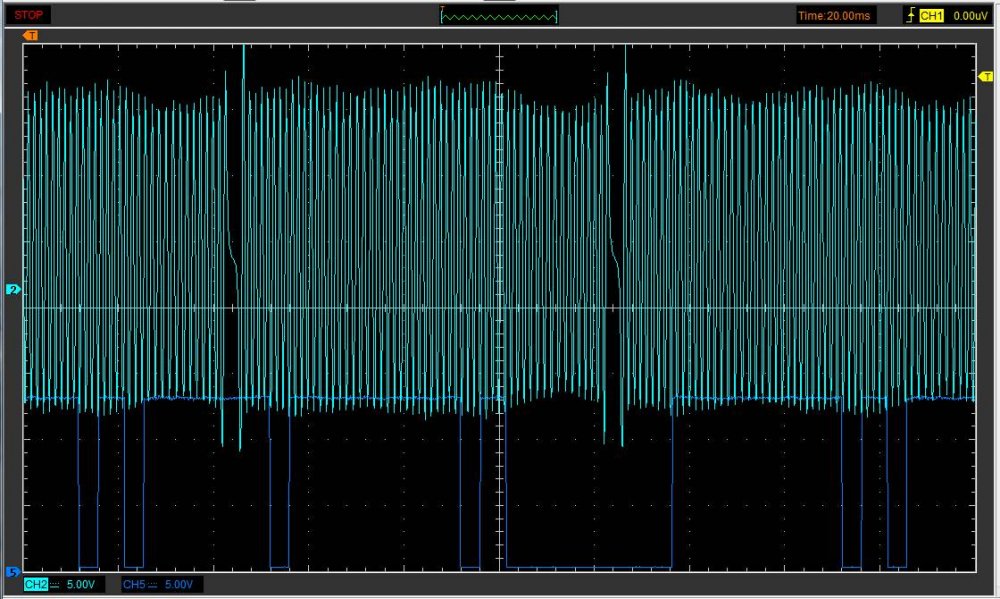This screenshot has width=1000, height=599.
Task: Select the blue channel 5 ground level marker
Action: 13,572
